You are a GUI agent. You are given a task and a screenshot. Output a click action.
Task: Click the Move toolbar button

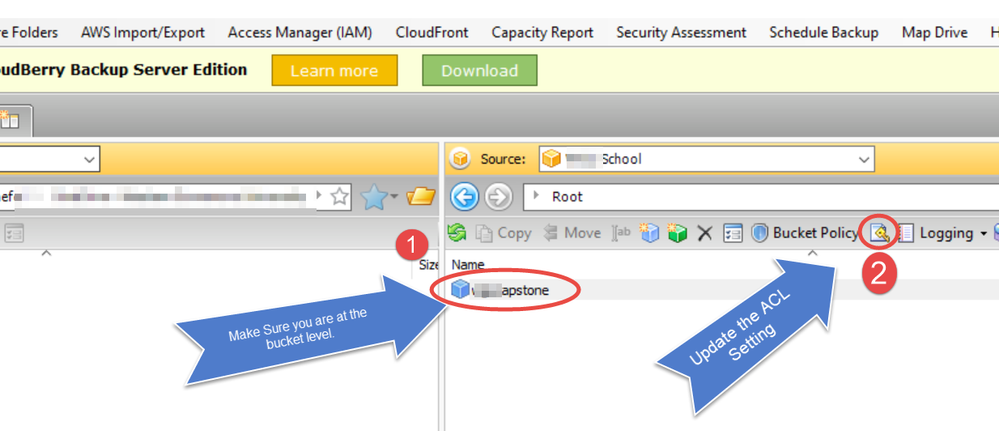click(571, 233)
